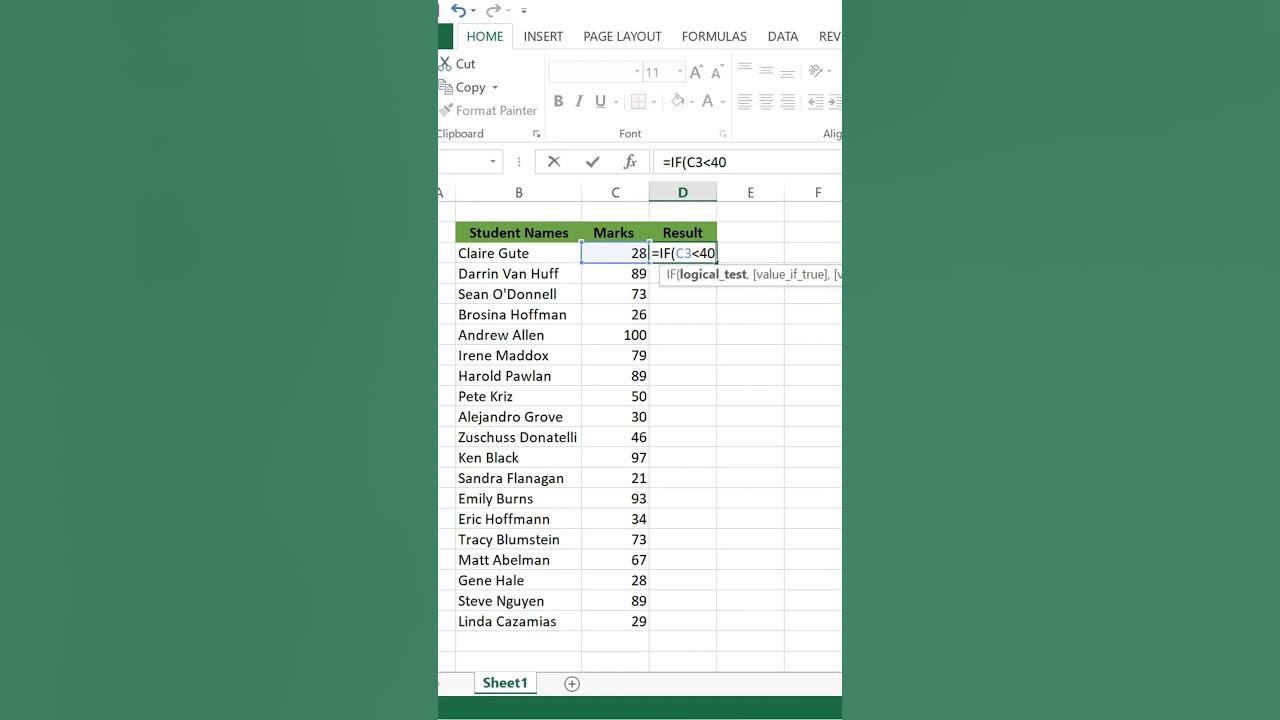
Task: Click the Font Color A icon
Action: pos(708,101)
